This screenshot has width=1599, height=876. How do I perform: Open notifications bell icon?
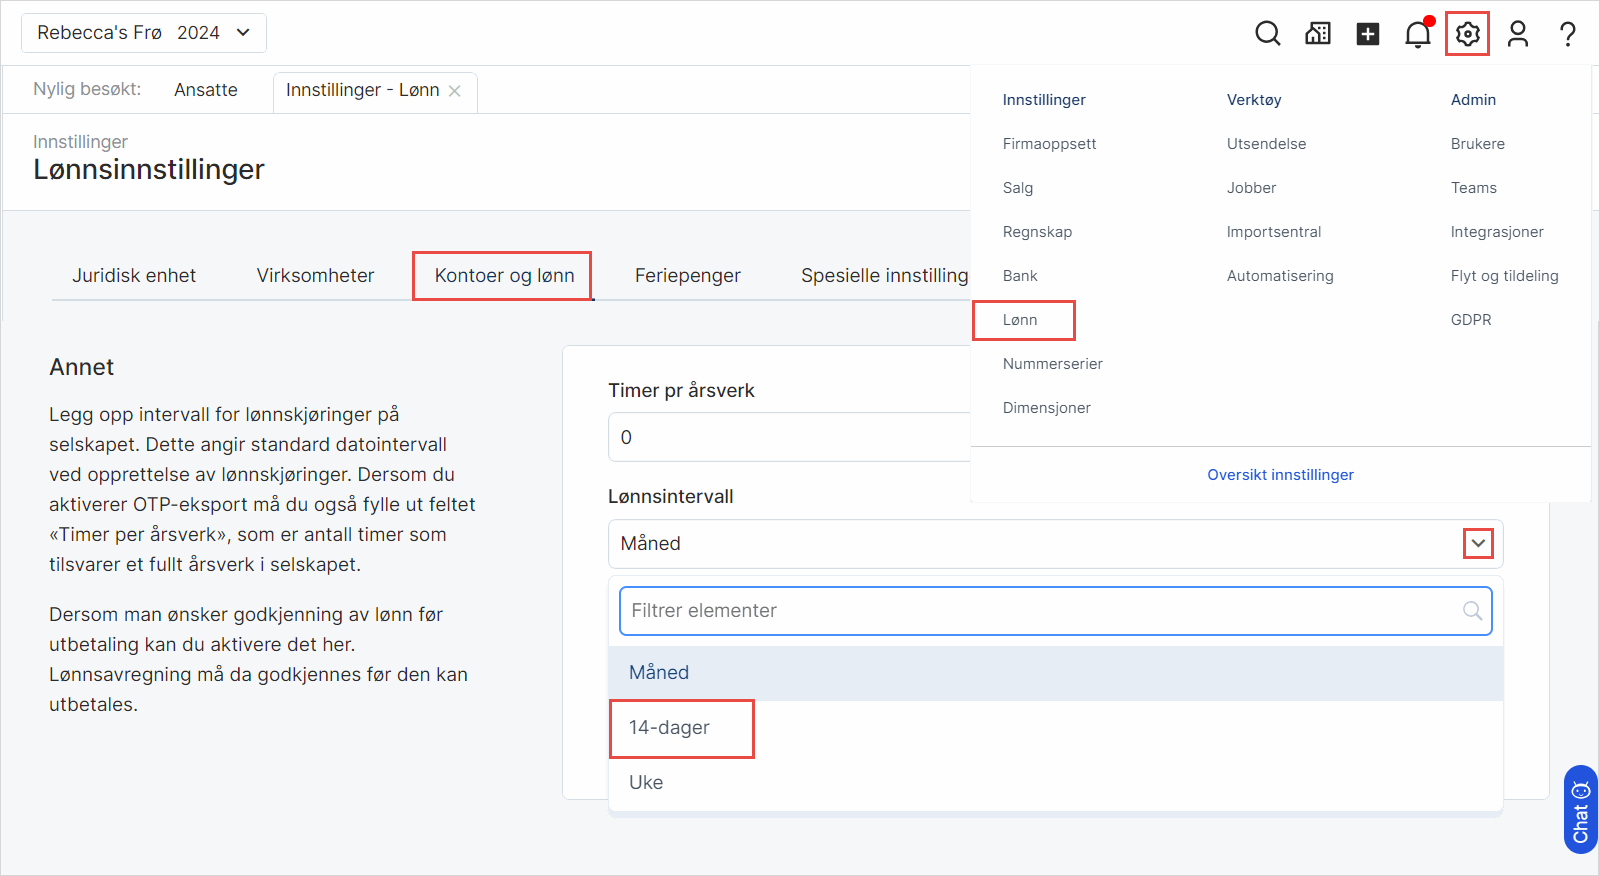[x=1417, y=34]
